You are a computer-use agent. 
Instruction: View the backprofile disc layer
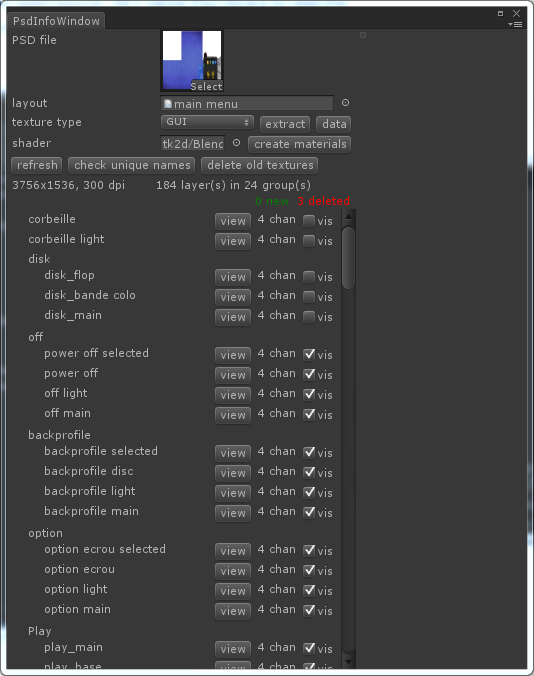233,473
